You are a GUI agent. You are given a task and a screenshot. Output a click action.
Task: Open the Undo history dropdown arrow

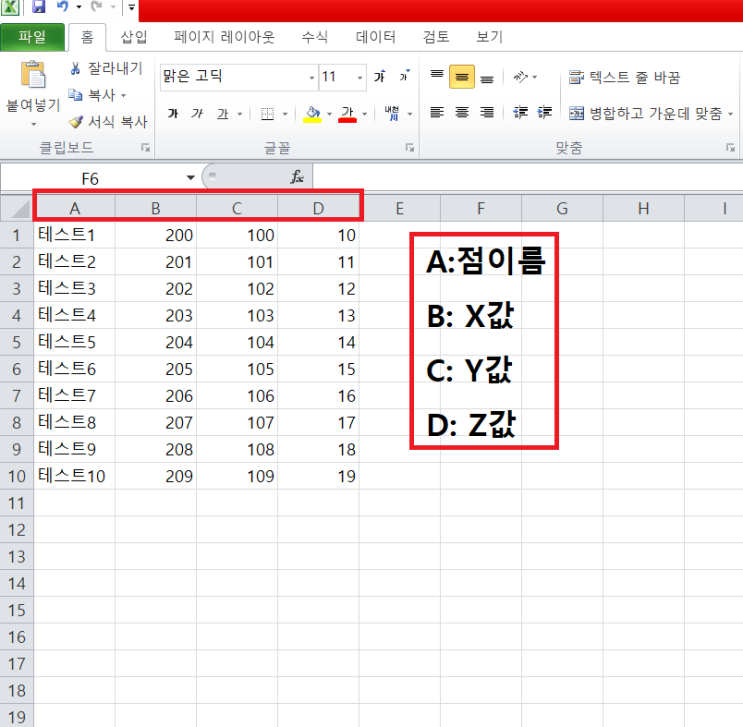click(79, 7)
